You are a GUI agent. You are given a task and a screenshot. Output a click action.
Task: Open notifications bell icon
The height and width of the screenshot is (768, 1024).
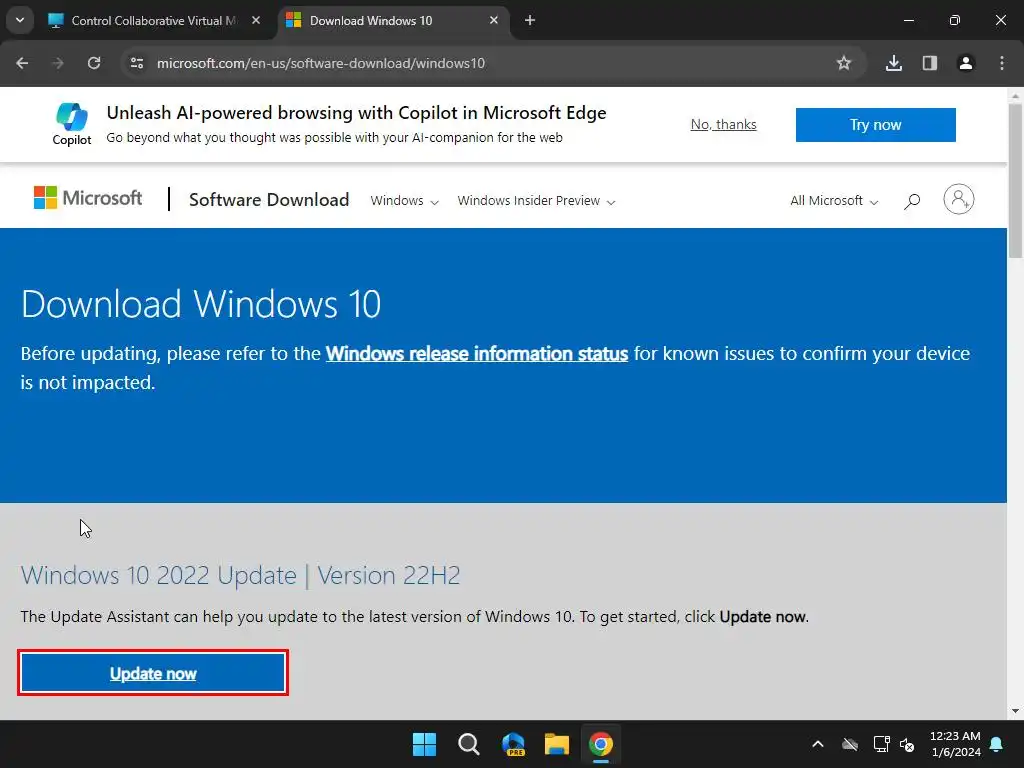(997, 744)
